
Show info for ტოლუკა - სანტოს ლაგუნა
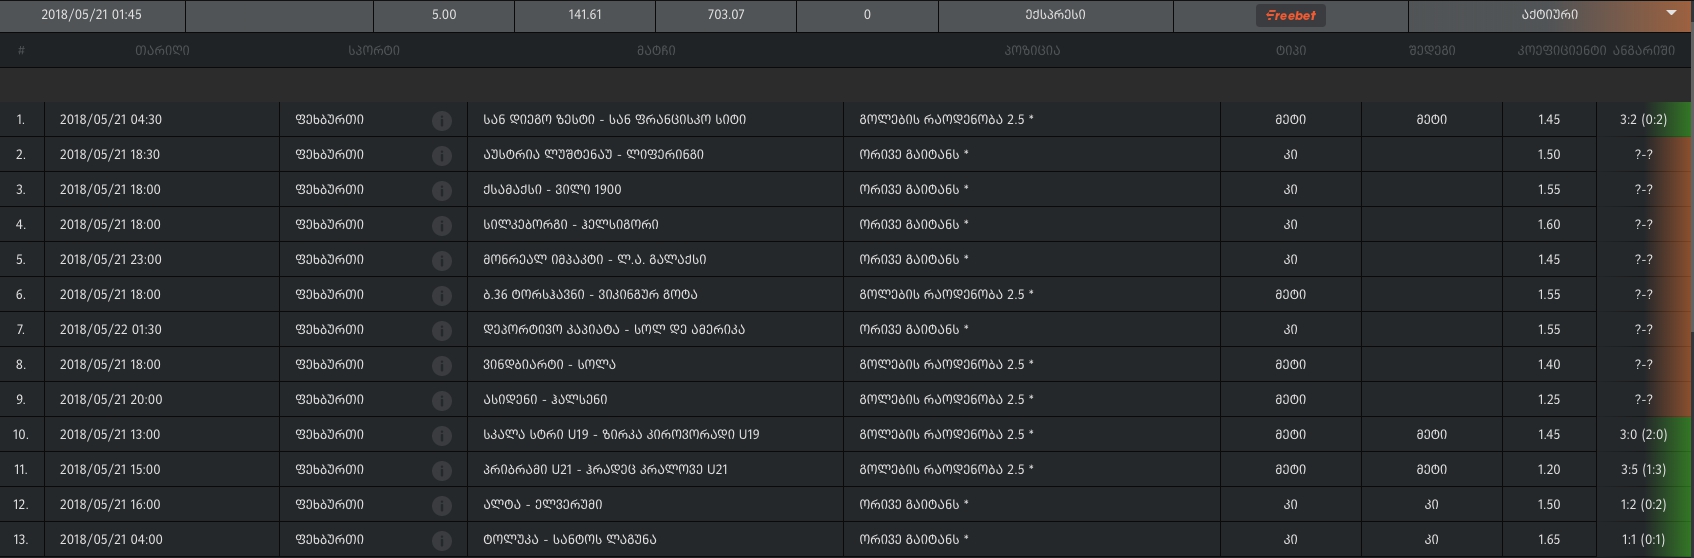tap(441, 540)
